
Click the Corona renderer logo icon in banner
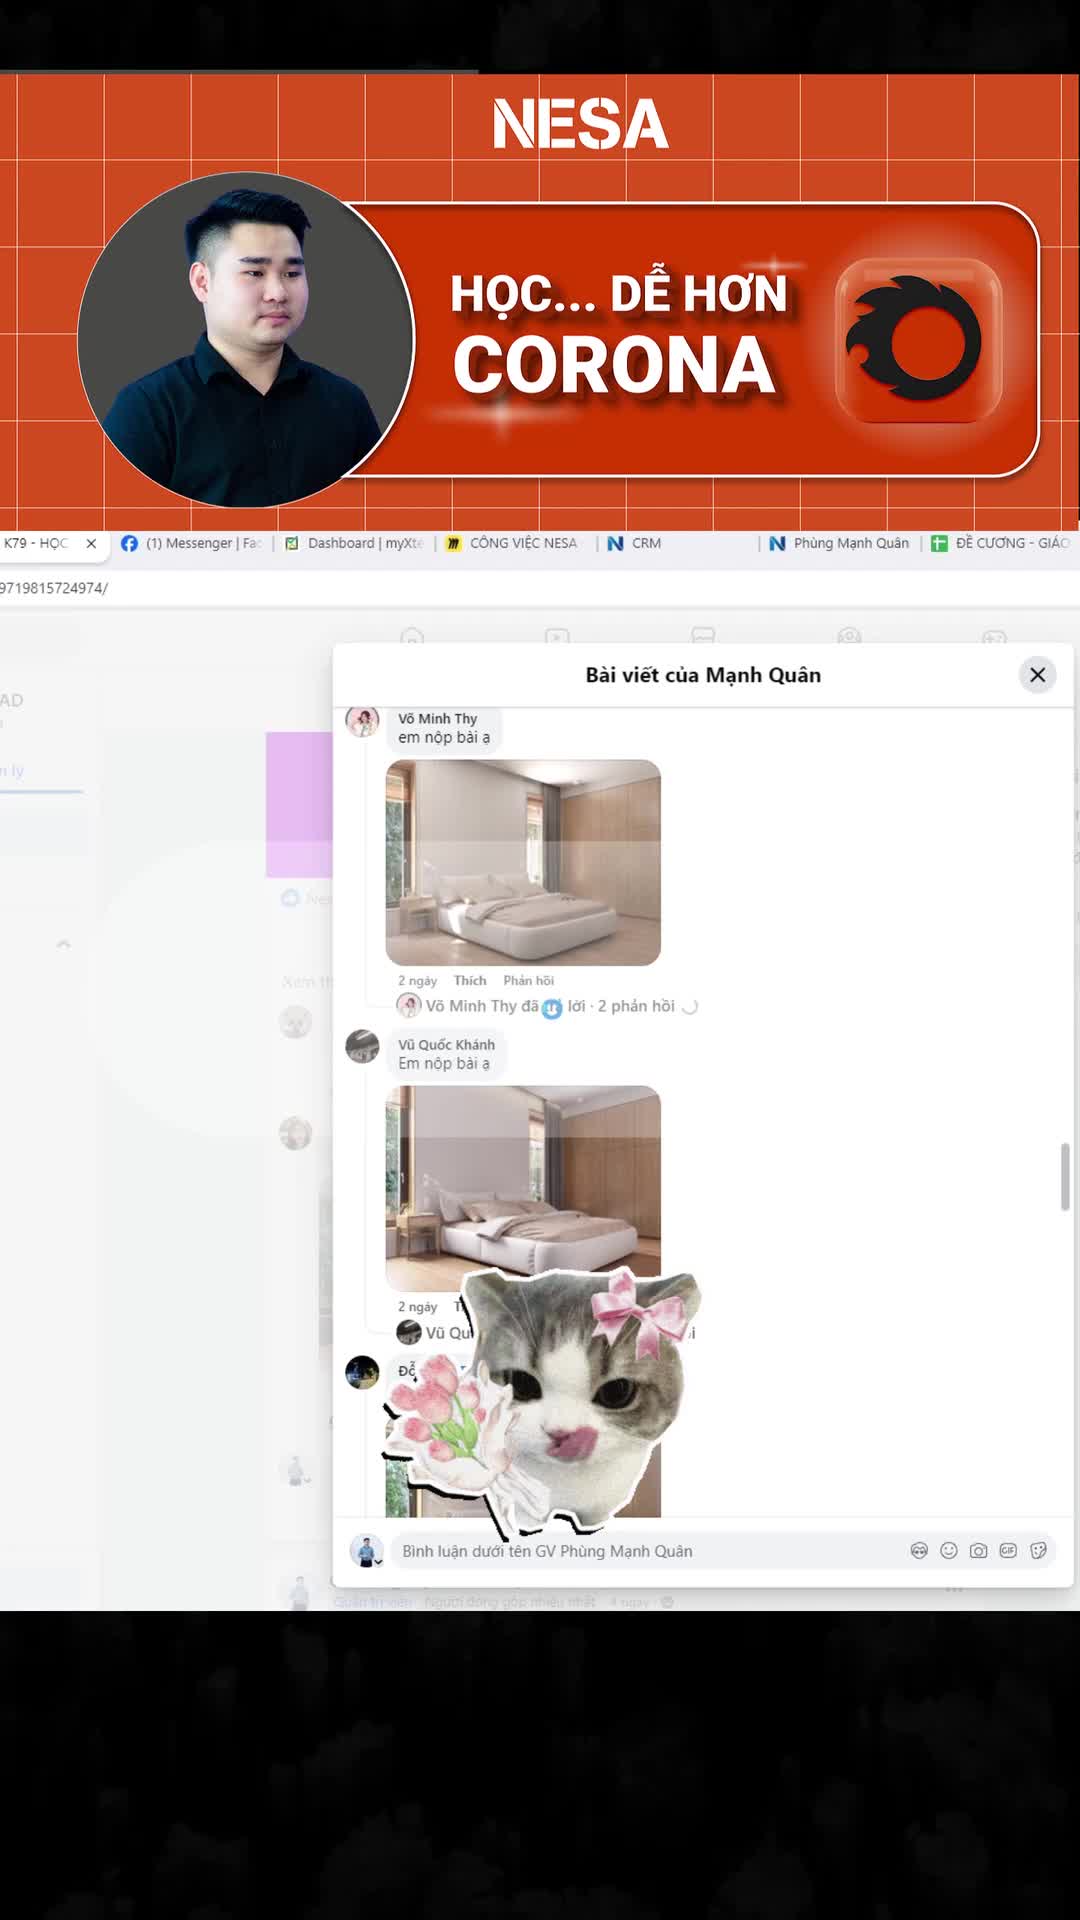(919, 341)
